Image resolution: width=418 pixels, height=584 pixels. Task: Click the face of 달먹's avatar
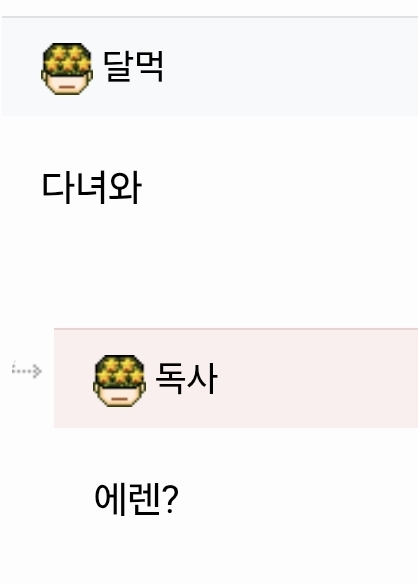pos(67,84)
